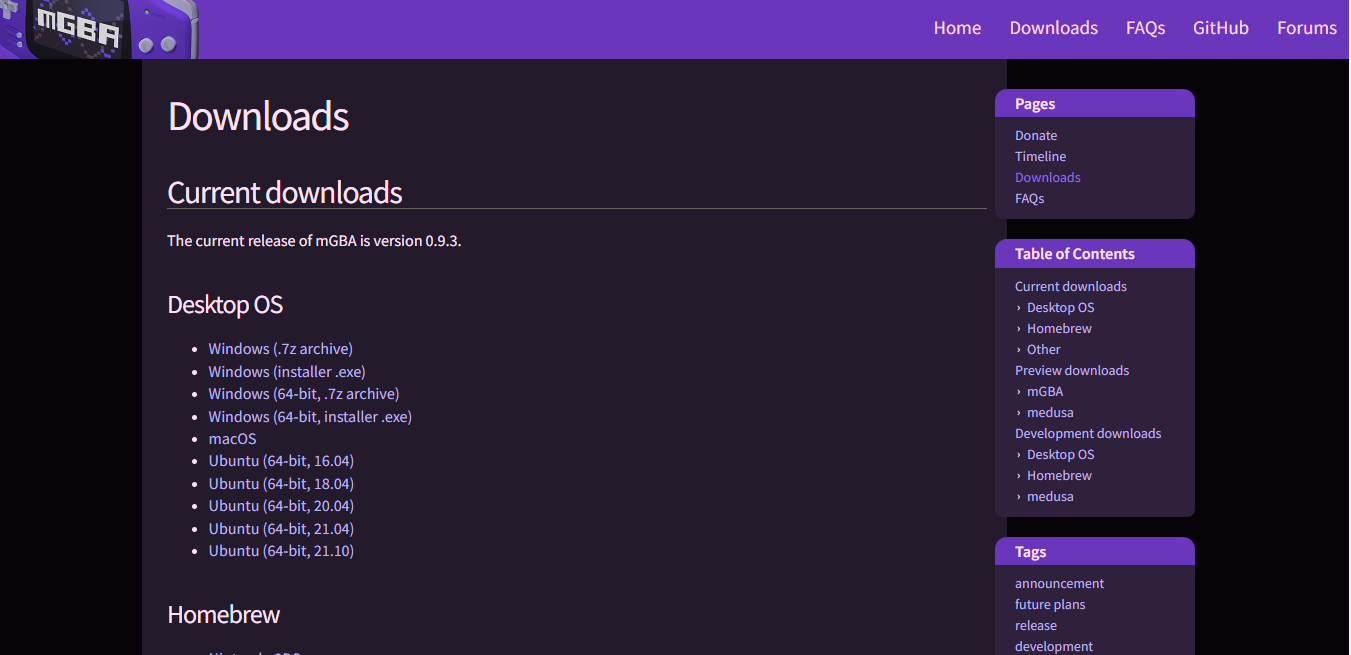Jump to Desktop OS under Current downloads
Screen dimensions: 1351x655
pyautogui.click(x=1060, y=308)
